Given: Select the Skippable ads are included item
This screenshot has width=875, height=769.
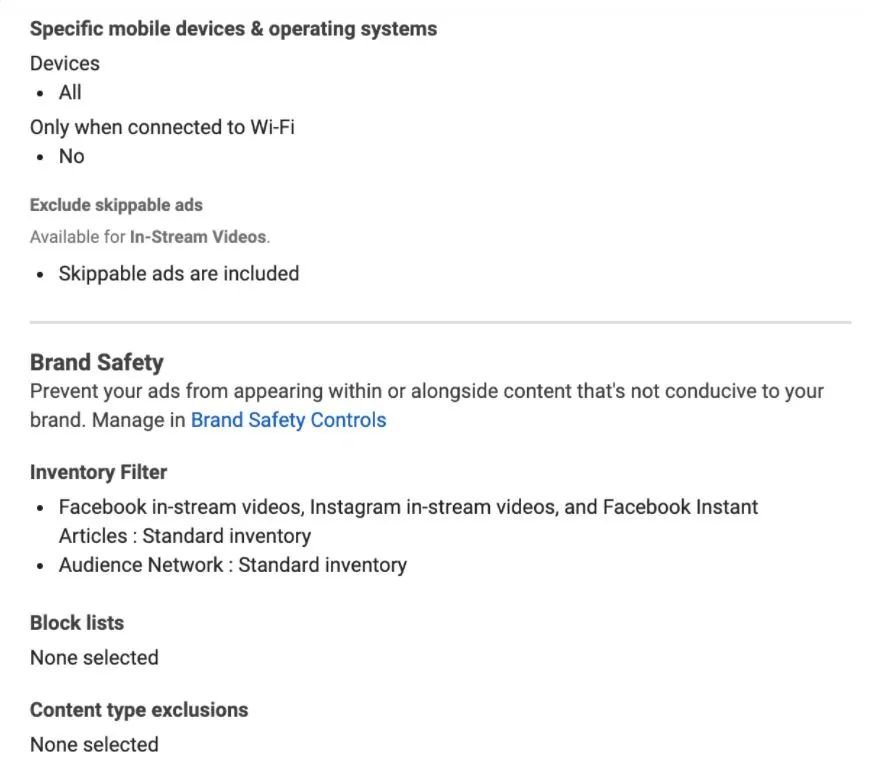Looking at the screenshot, I should pyautogui.click(x=178, y=273).
